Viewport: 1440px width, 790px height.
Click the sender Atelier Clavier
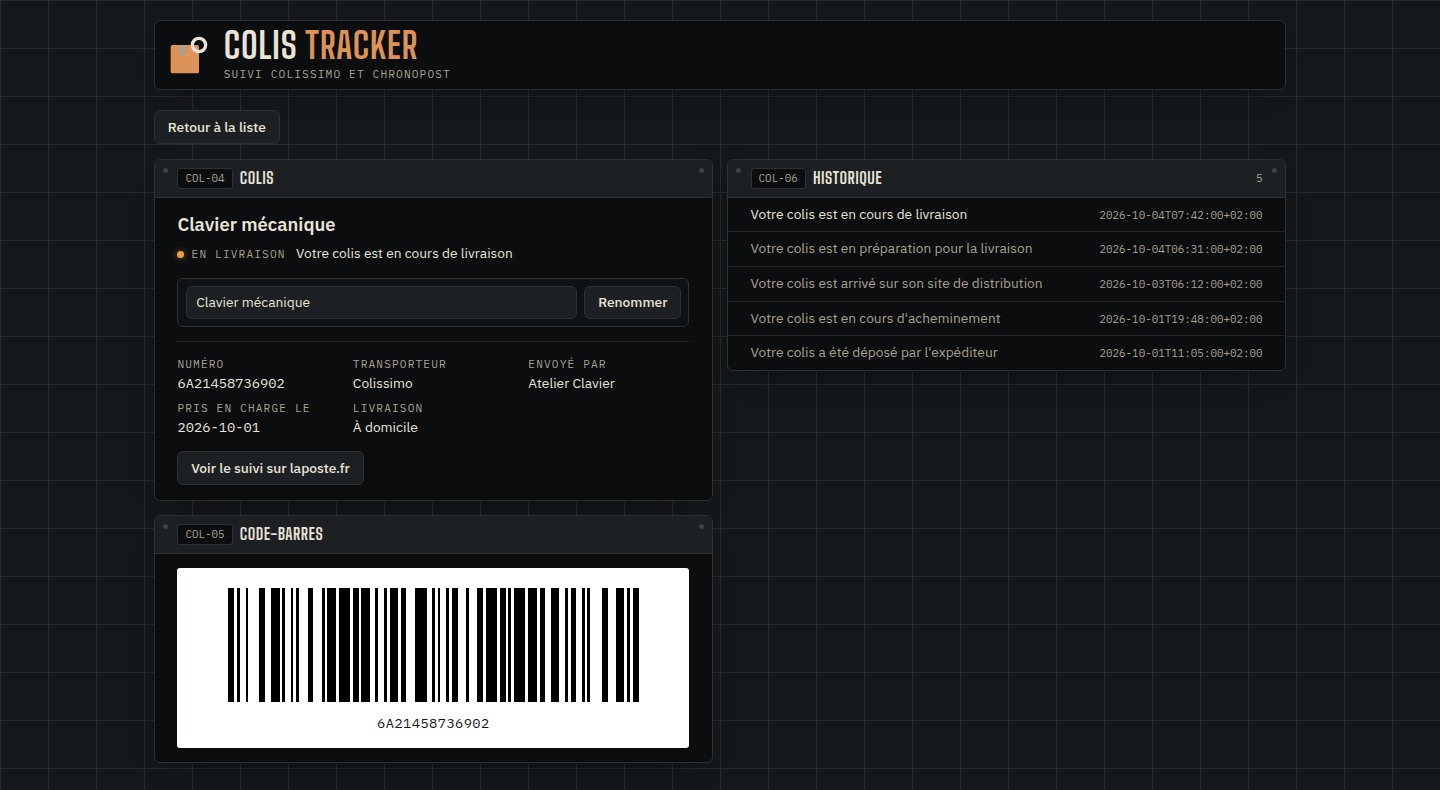[x=571, y=384]
